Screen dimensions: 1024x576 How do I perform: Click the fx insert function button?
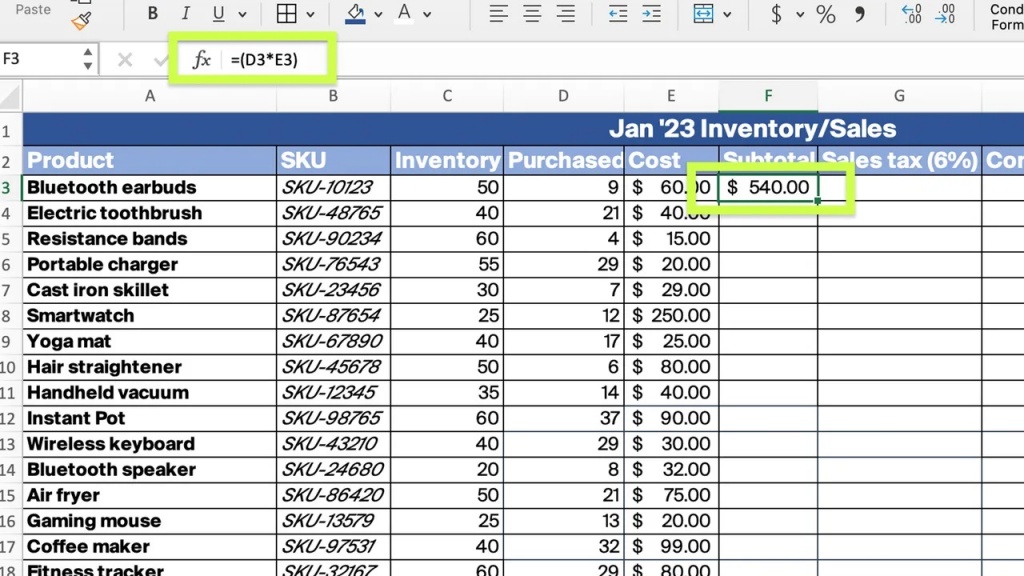201,59
